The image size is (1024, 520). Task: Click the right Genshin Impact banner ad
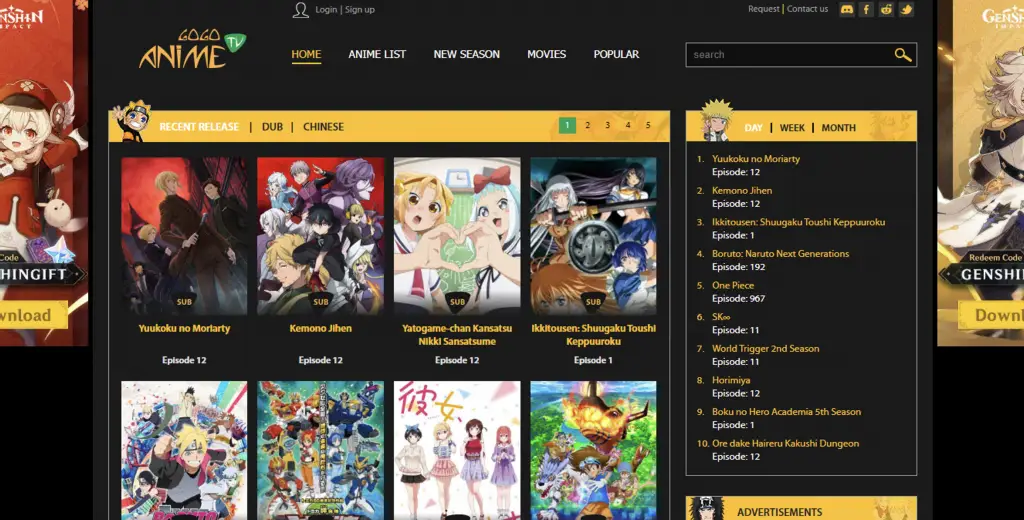click(980, 172)
